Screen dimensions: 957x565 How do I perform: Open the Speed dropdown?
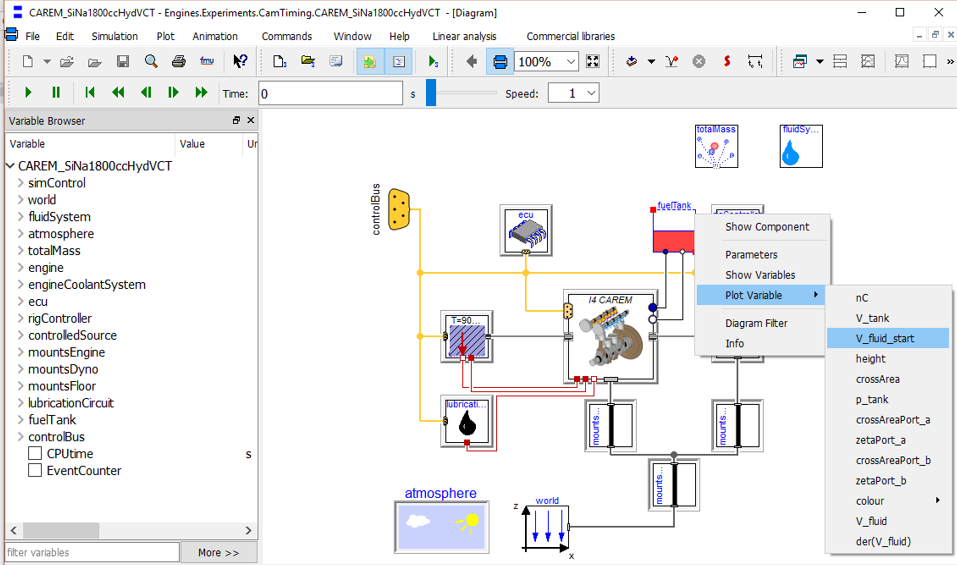point(591,93)
